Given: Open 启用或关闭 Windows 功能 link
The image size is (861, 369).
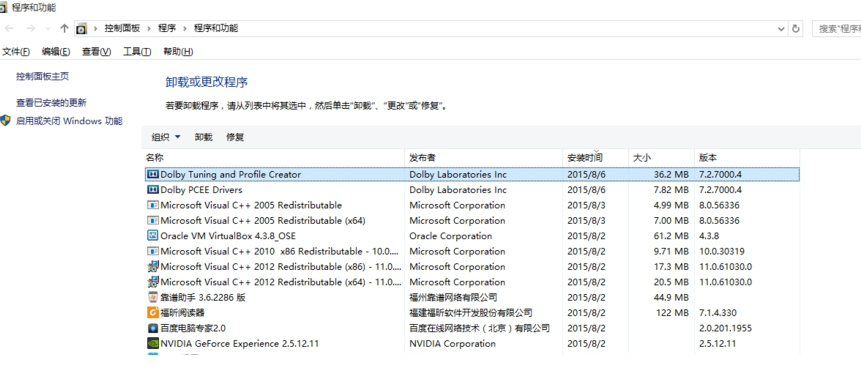Looking at the screenshot, I should pos(69,121).
